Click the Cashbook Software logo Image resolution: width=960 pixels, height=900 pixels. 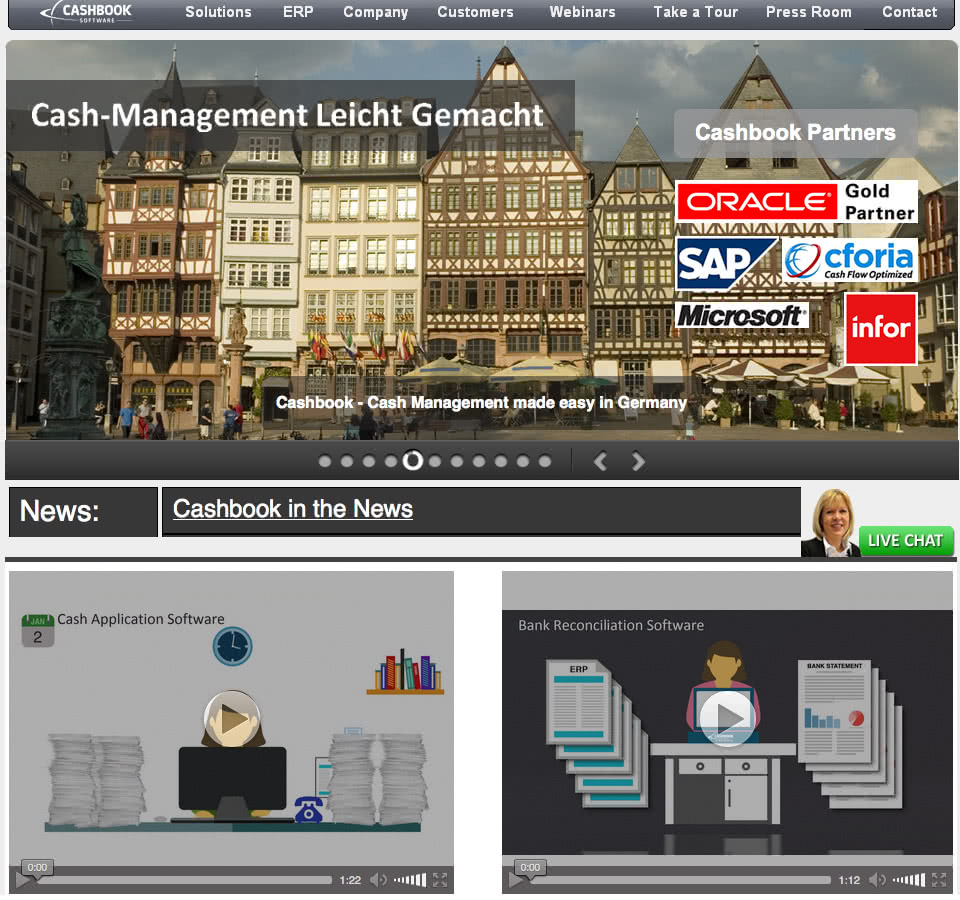pyautogui.click(x=86, y=13)
